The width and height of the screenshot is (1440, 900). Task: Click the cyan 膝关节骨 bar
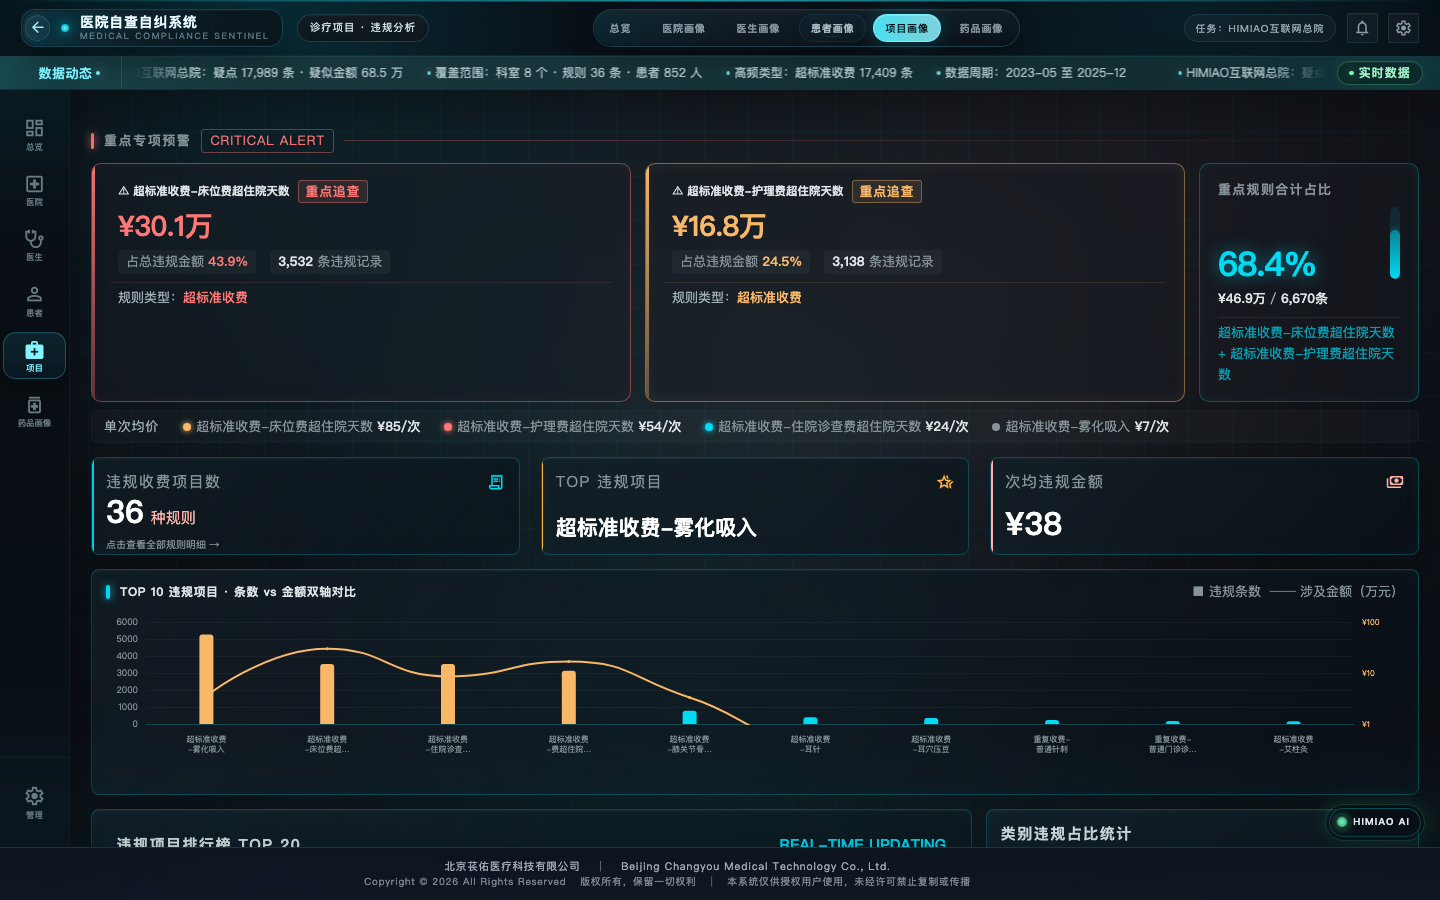689,717
